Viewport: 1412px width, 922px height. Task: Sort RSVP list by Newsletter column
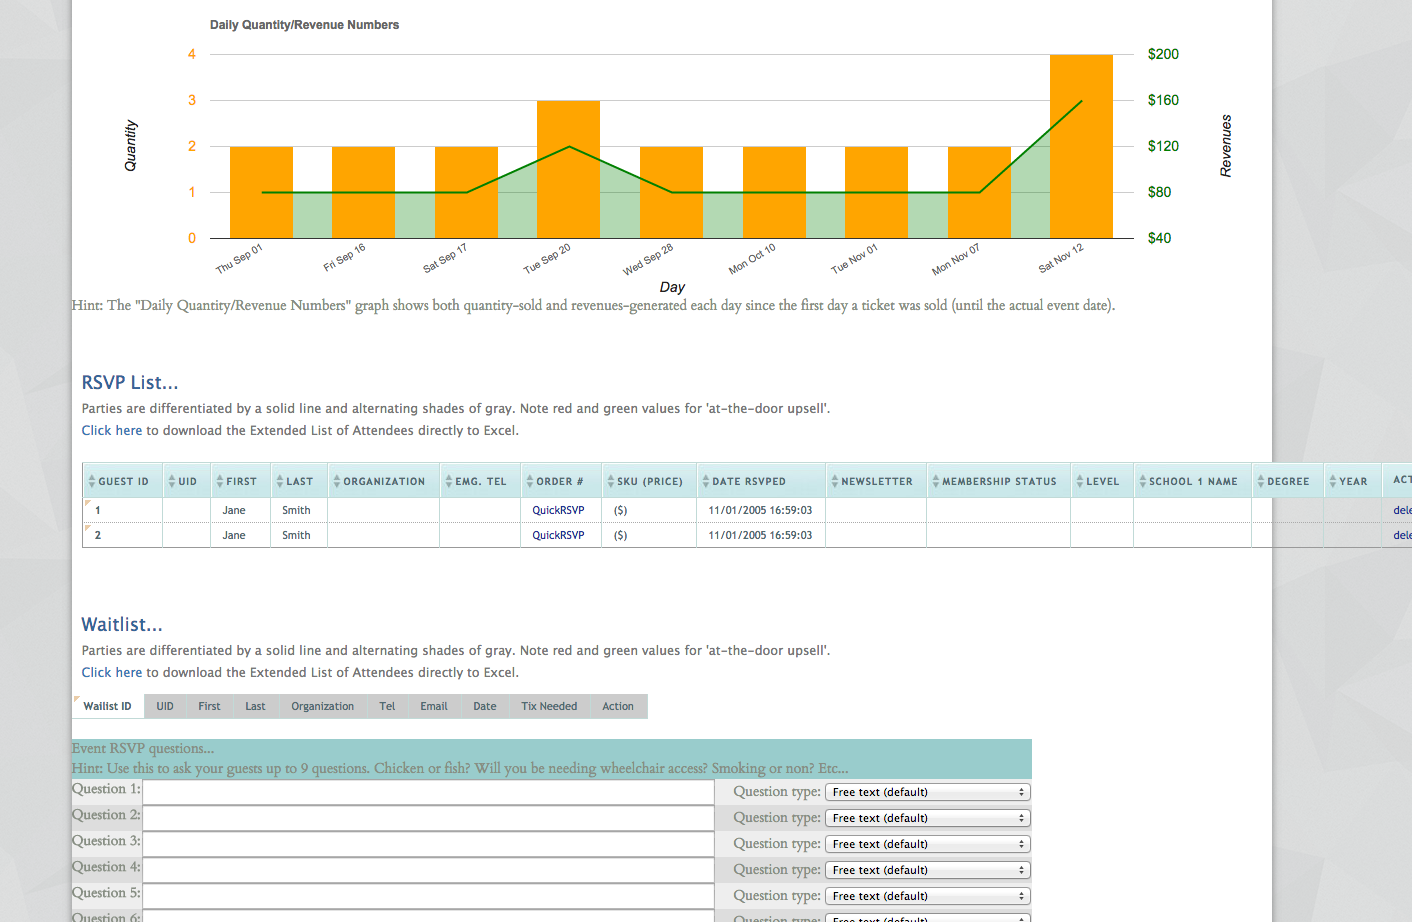(x=876, y=481)
